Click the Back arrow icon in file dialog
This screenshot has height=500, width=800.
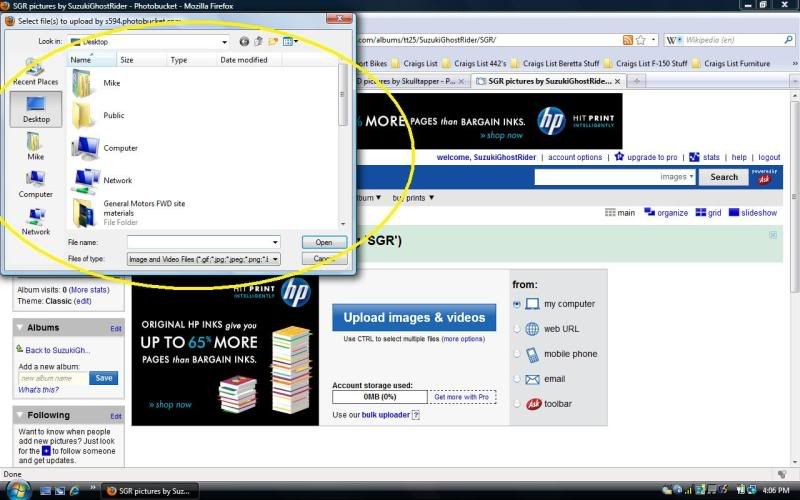tap(244, 42)
